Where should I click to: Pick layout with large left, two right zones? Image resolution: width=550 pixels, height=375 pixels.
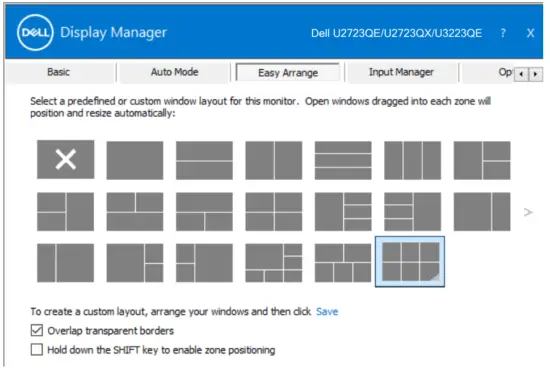coord(482,160)
